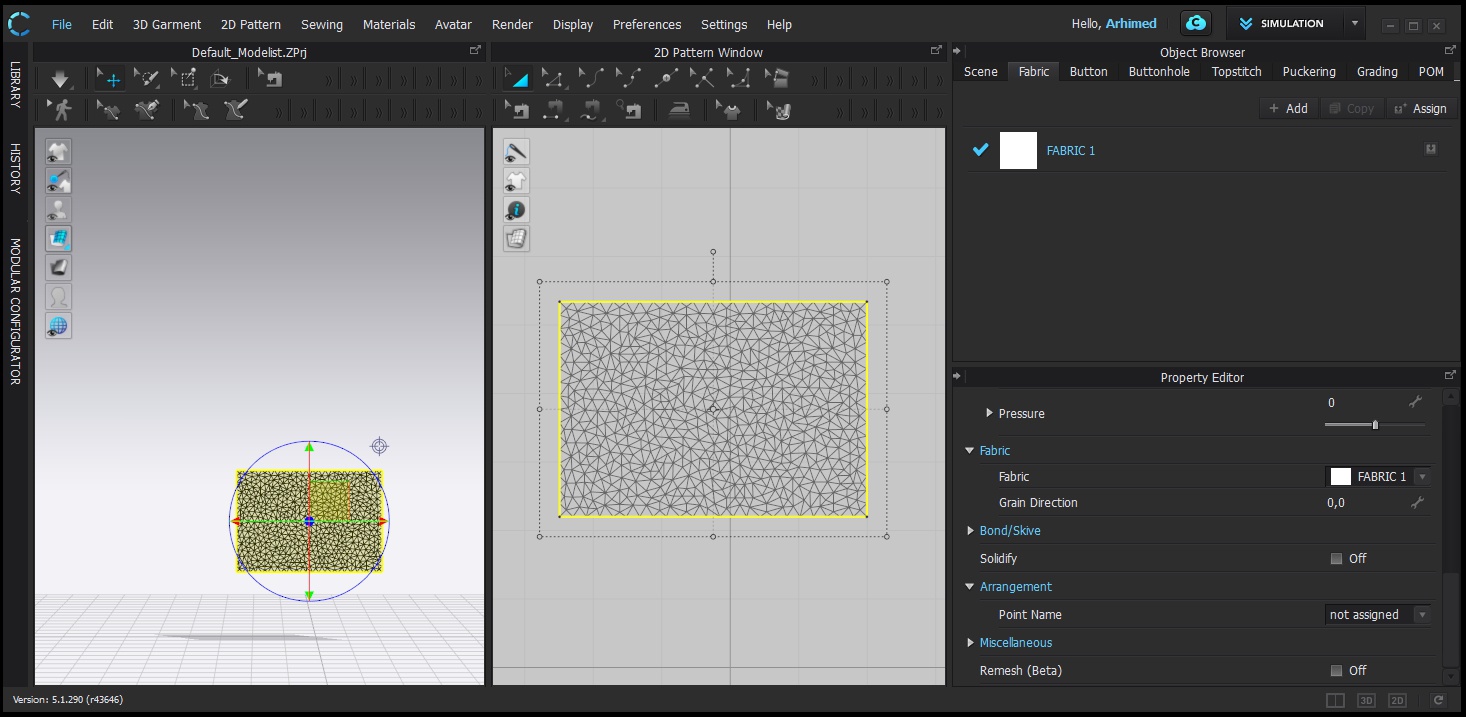Open the CLO cloud connect icon
Image resolution: width=1466 pixels, height=717 pixels.
[x=1195, y=24]
